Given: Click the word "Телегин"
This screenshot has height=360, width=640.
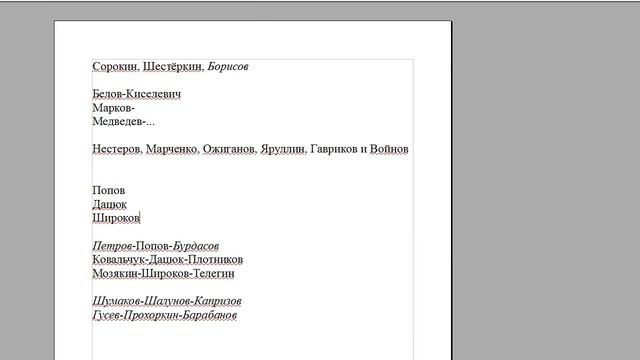Looking at the screenshot, I should [x=213, y=273].
